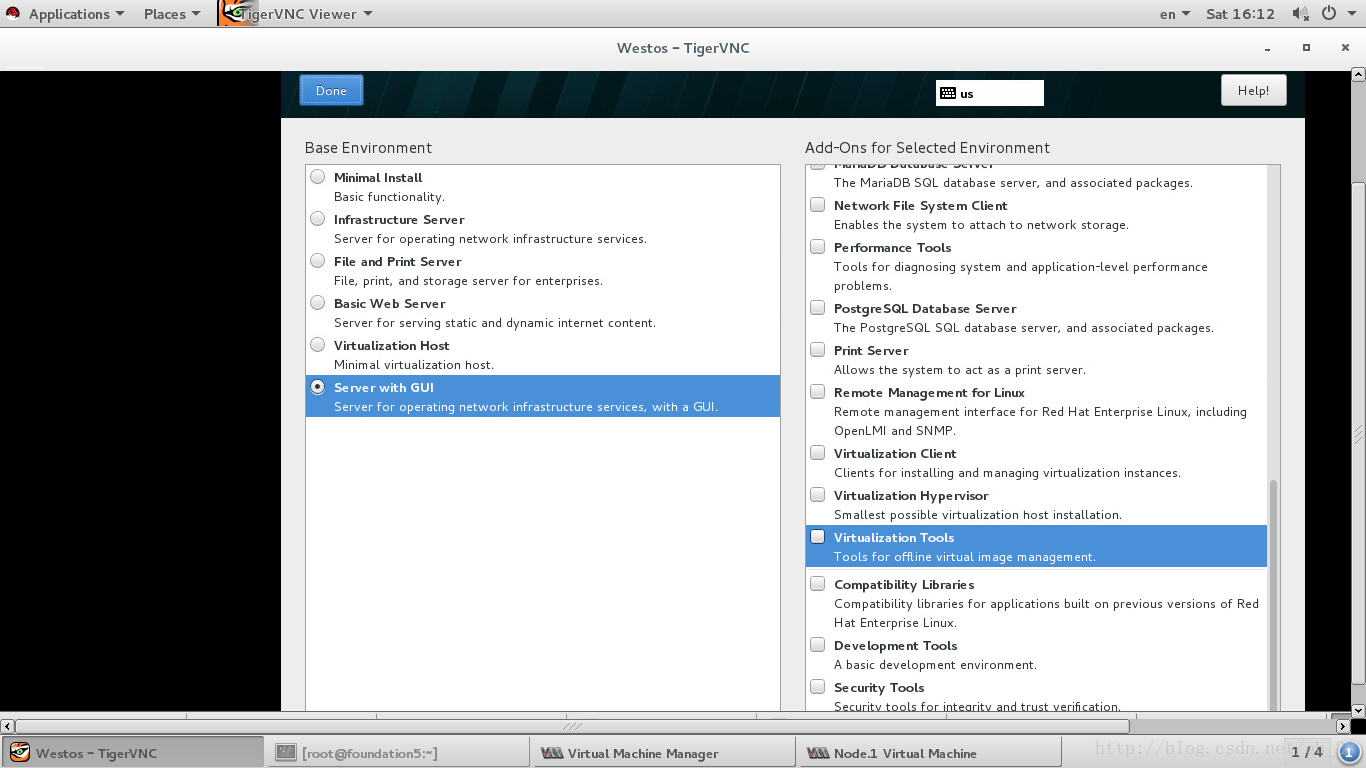
Task: Click the Done button
Action: pos(331,90)
